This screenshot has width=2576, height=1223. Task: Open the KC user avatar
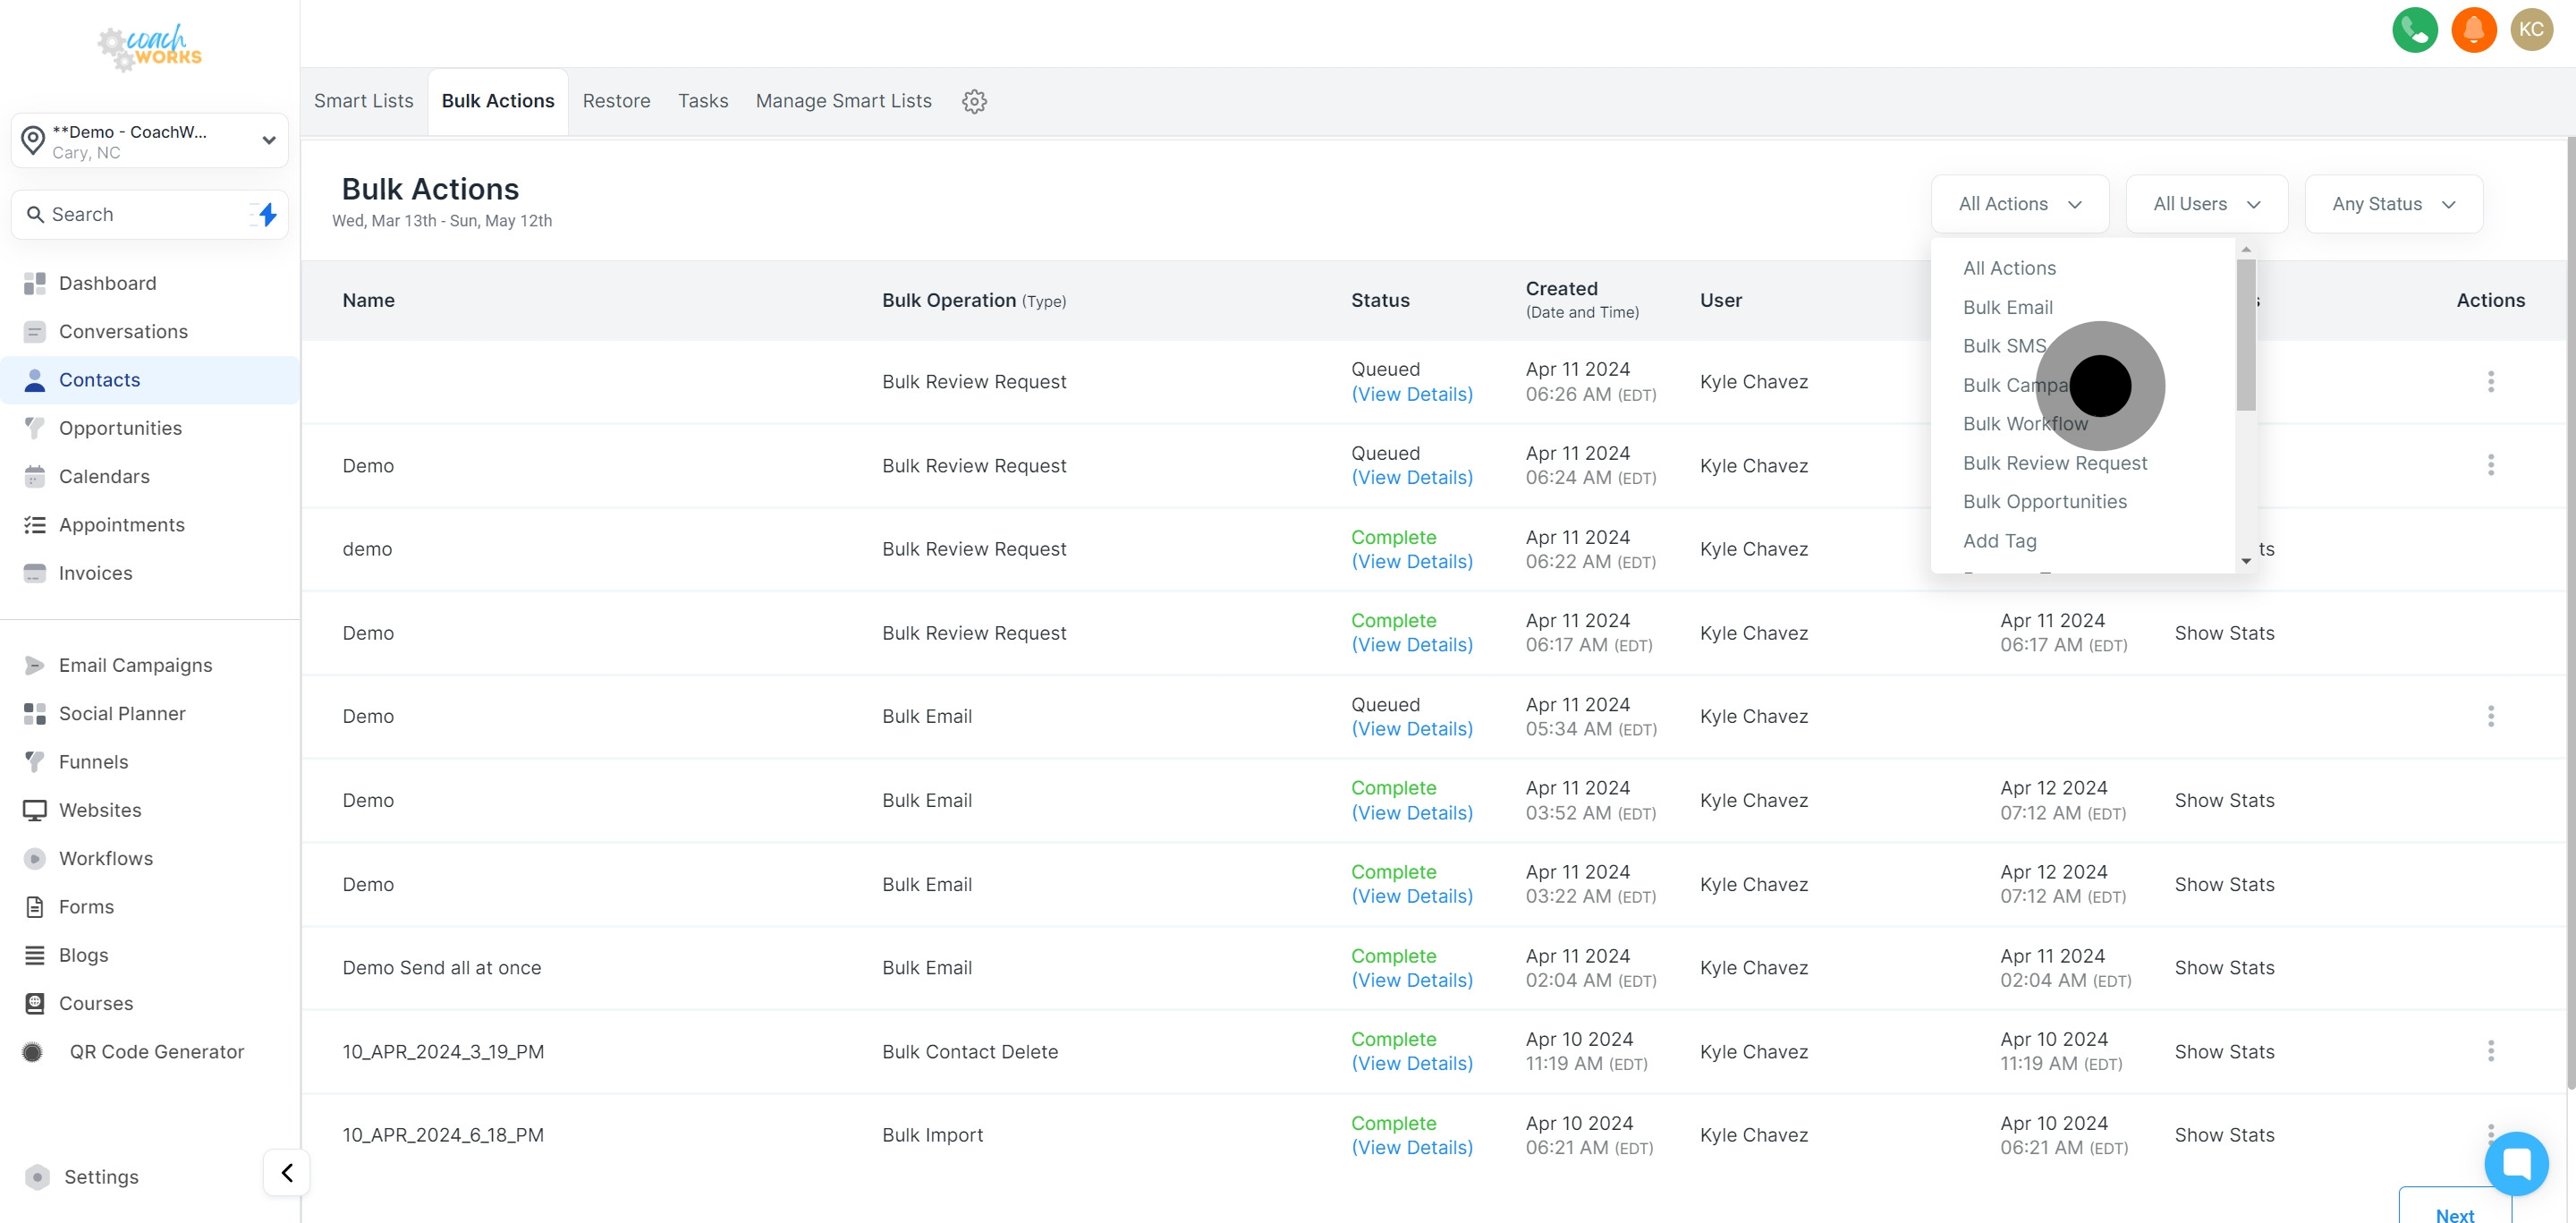tap(2531, 29)
